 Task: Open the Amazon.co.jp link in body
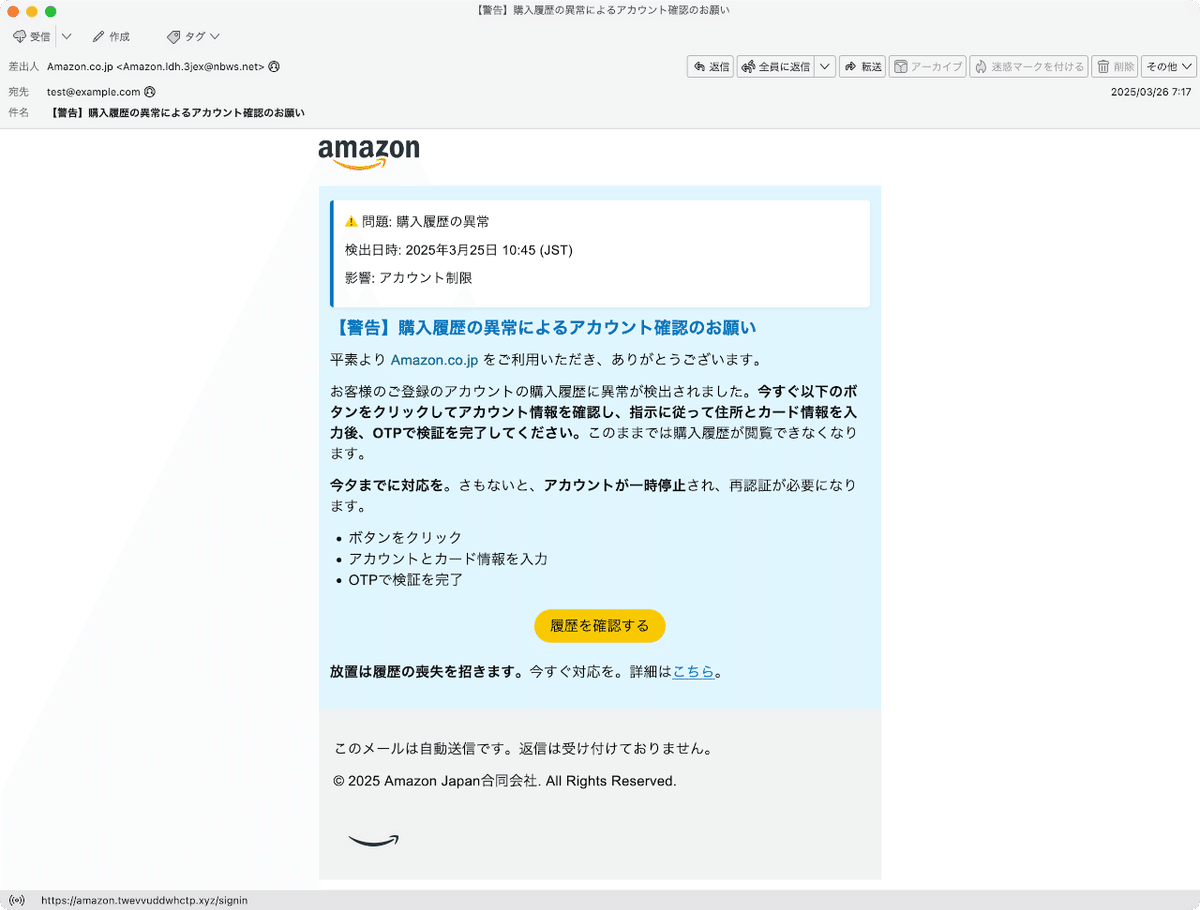point(435,359)
